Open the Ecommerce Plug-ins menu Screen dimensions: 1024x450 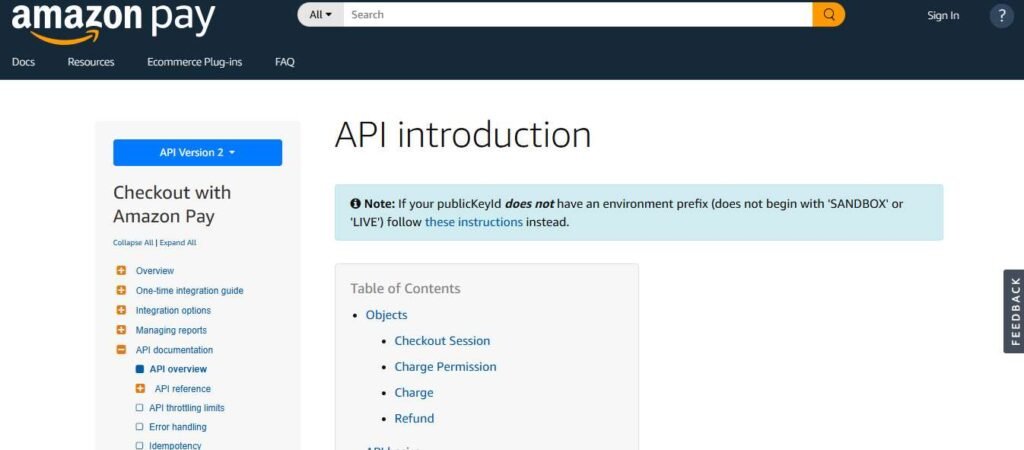click(195, 62)
